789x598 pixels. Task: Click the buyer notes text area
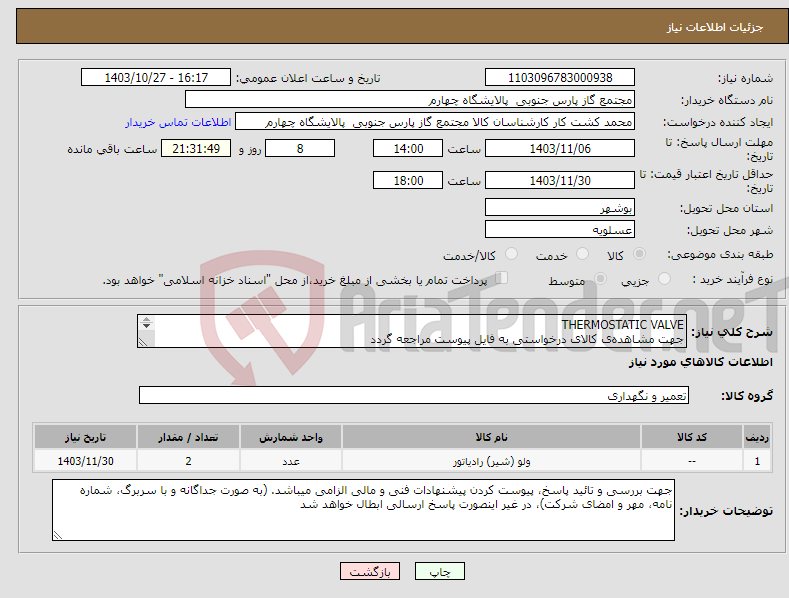pos(363,510)
